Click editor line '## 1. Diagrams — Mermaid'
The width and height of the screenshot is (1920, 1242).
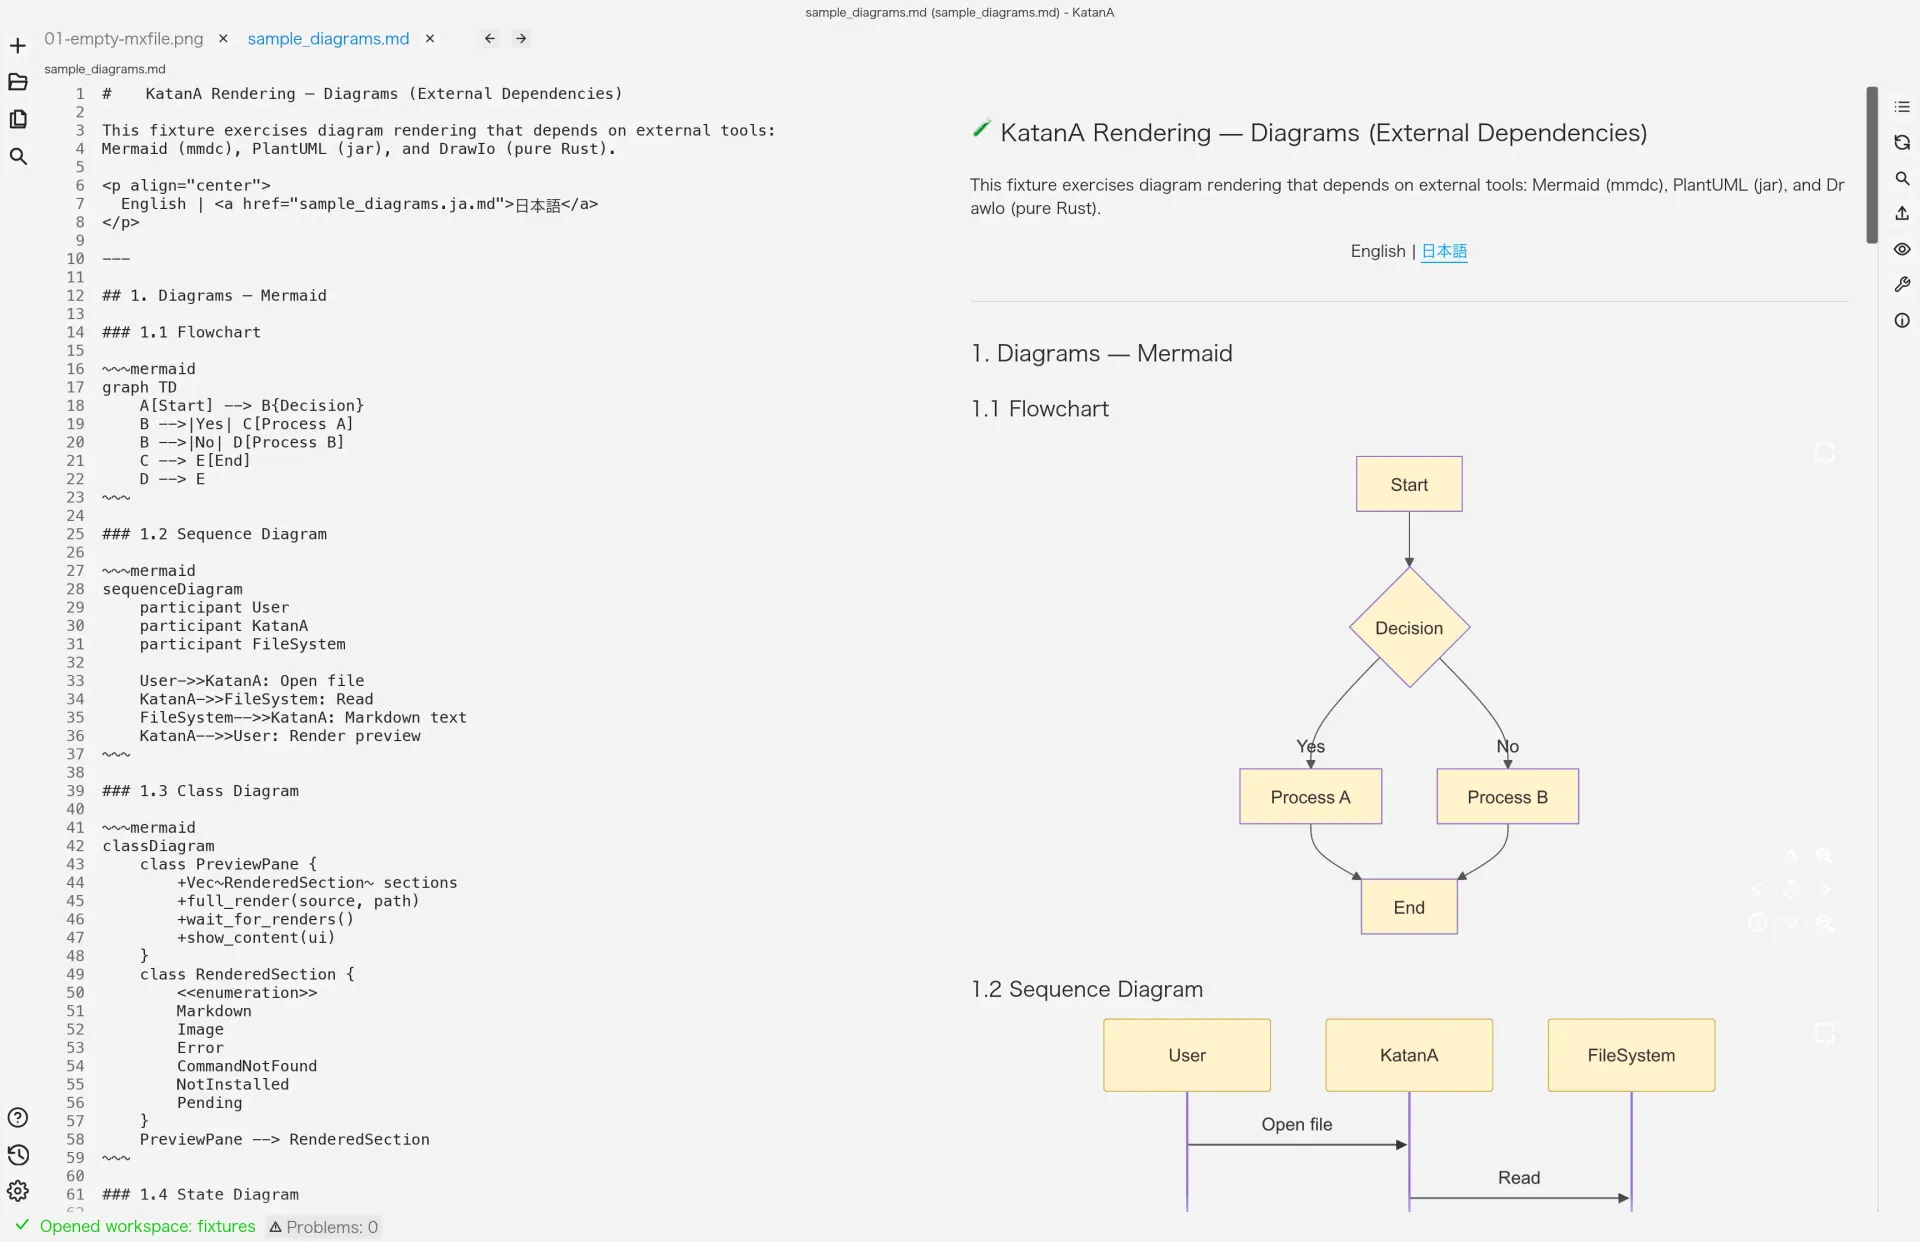click(214, 296)
